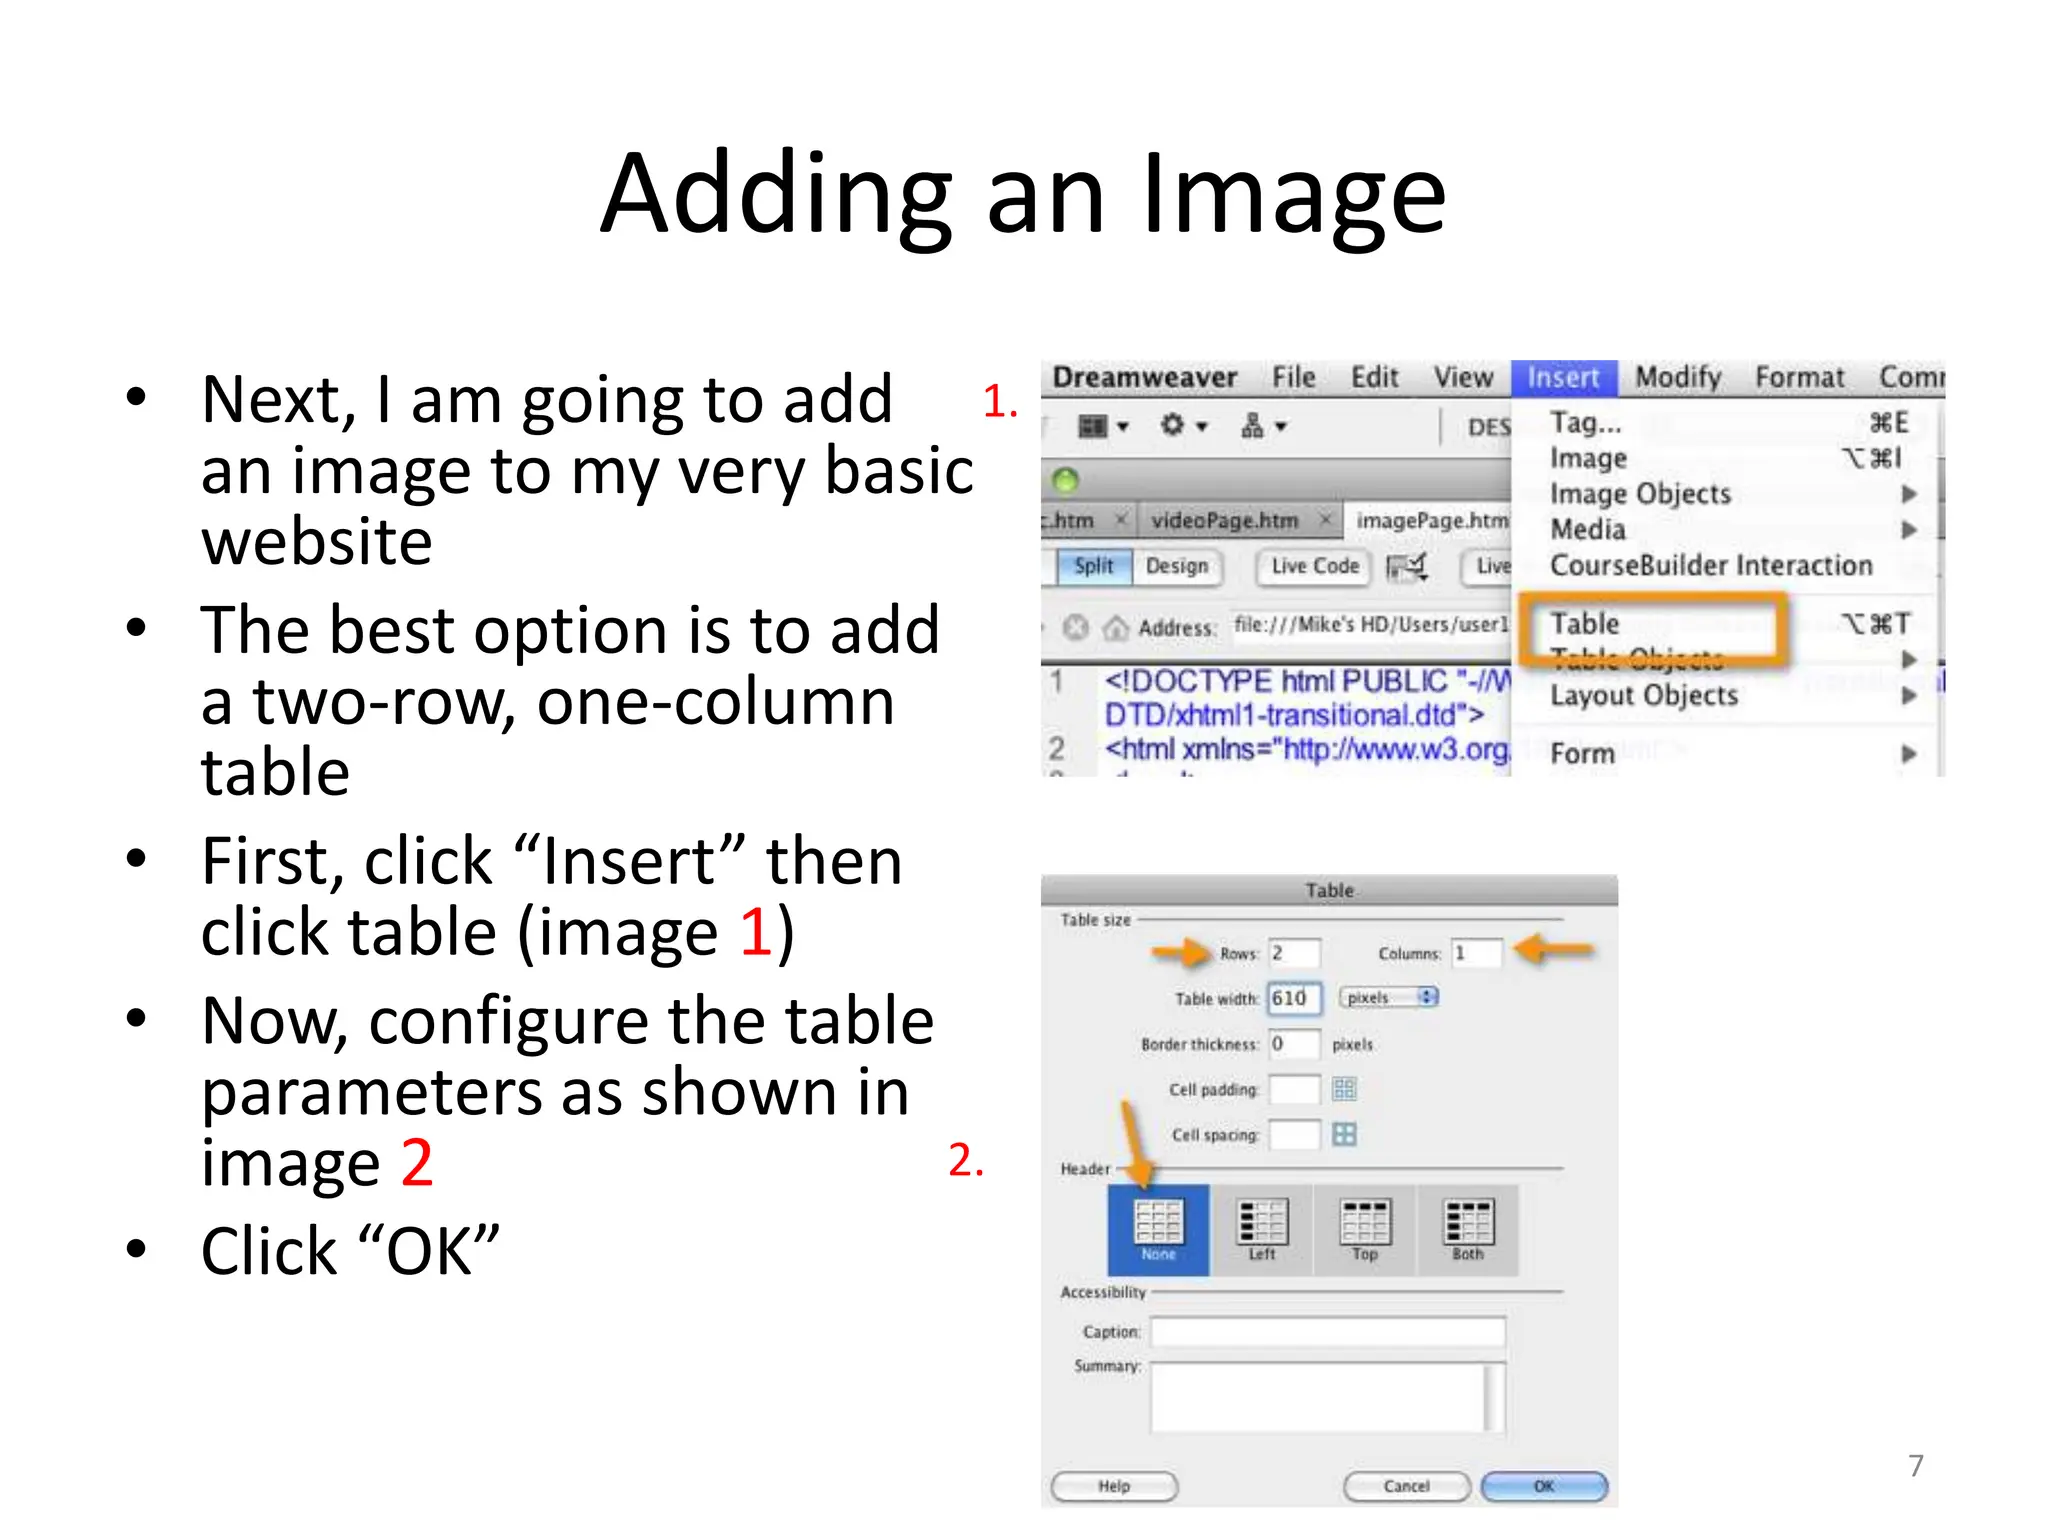
Task: Click the Cell spacing diagram icon
Action: (x=1344, y=1134)
